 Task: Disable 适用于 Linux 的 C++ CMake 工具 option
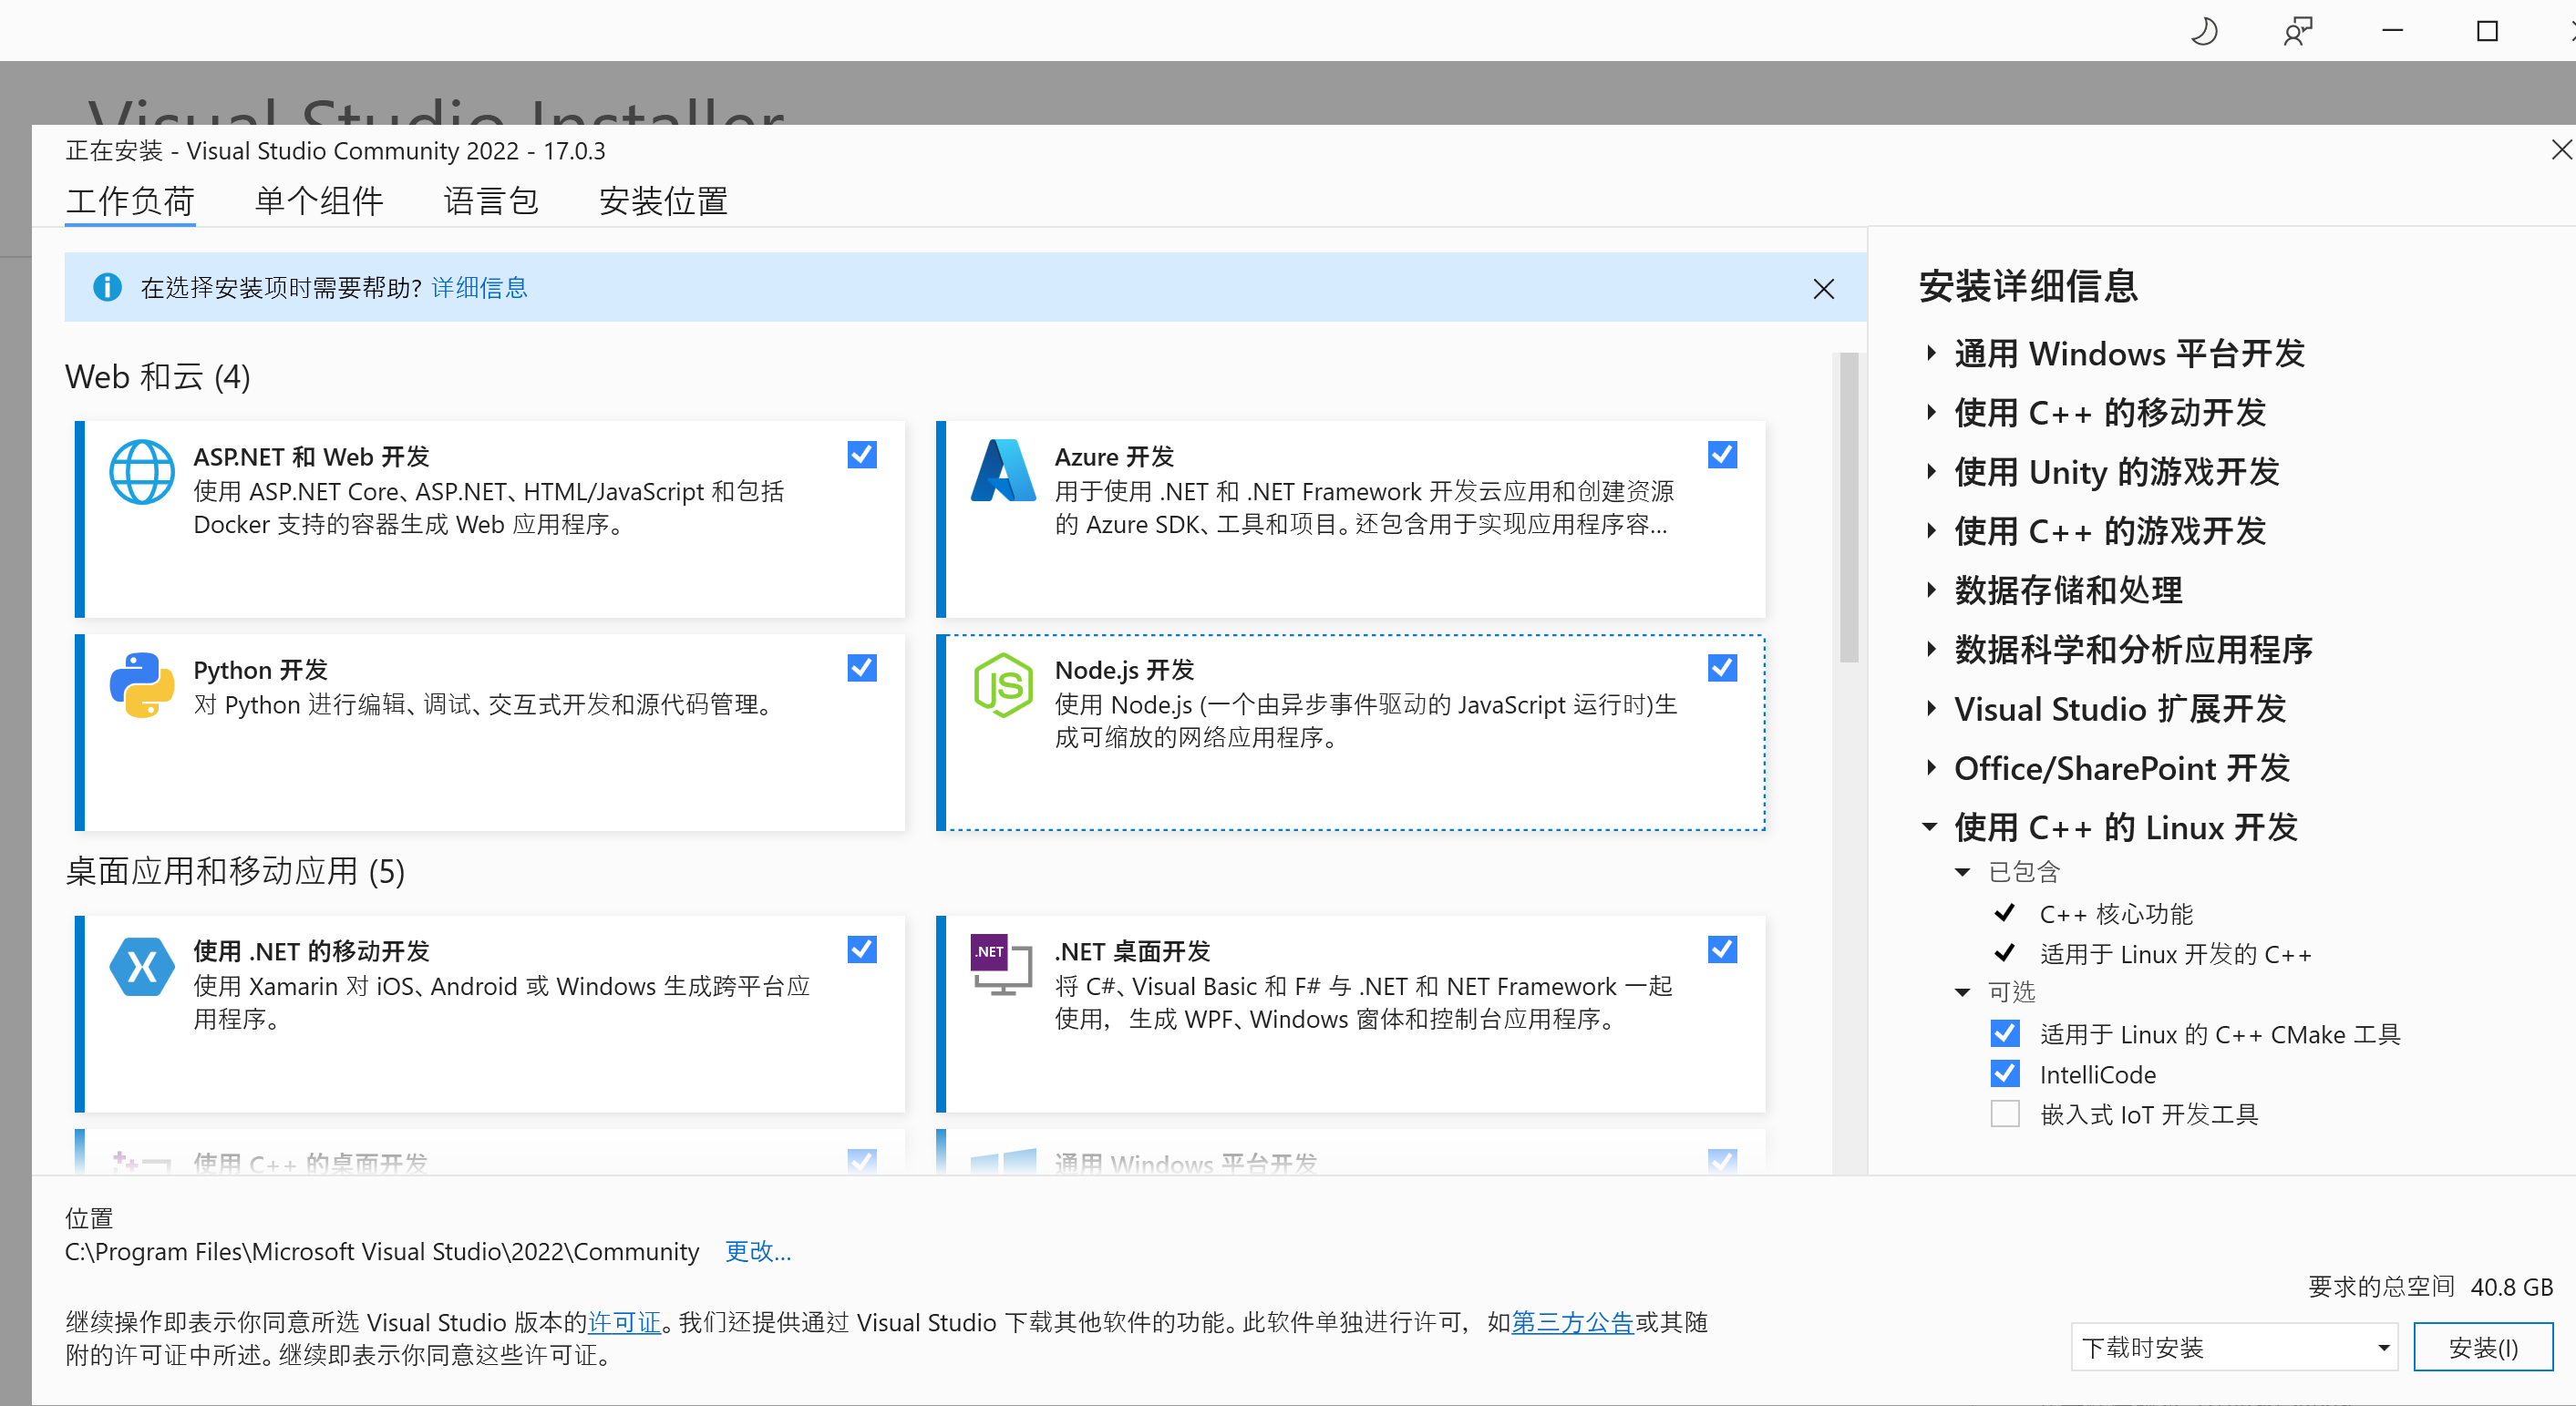2005,1033
